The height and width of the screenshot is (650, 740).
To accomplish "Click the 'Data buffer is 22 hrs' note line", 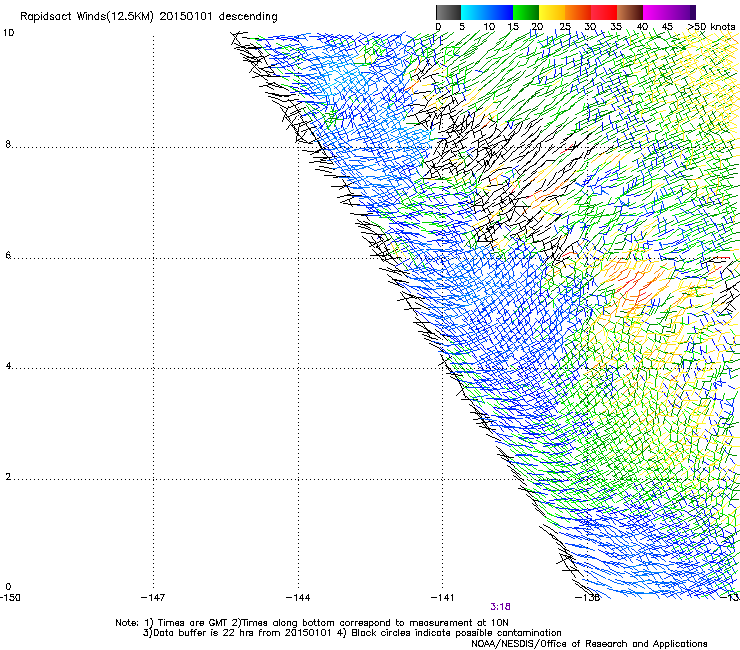I will pyautogui.click(x=352, y=633).
